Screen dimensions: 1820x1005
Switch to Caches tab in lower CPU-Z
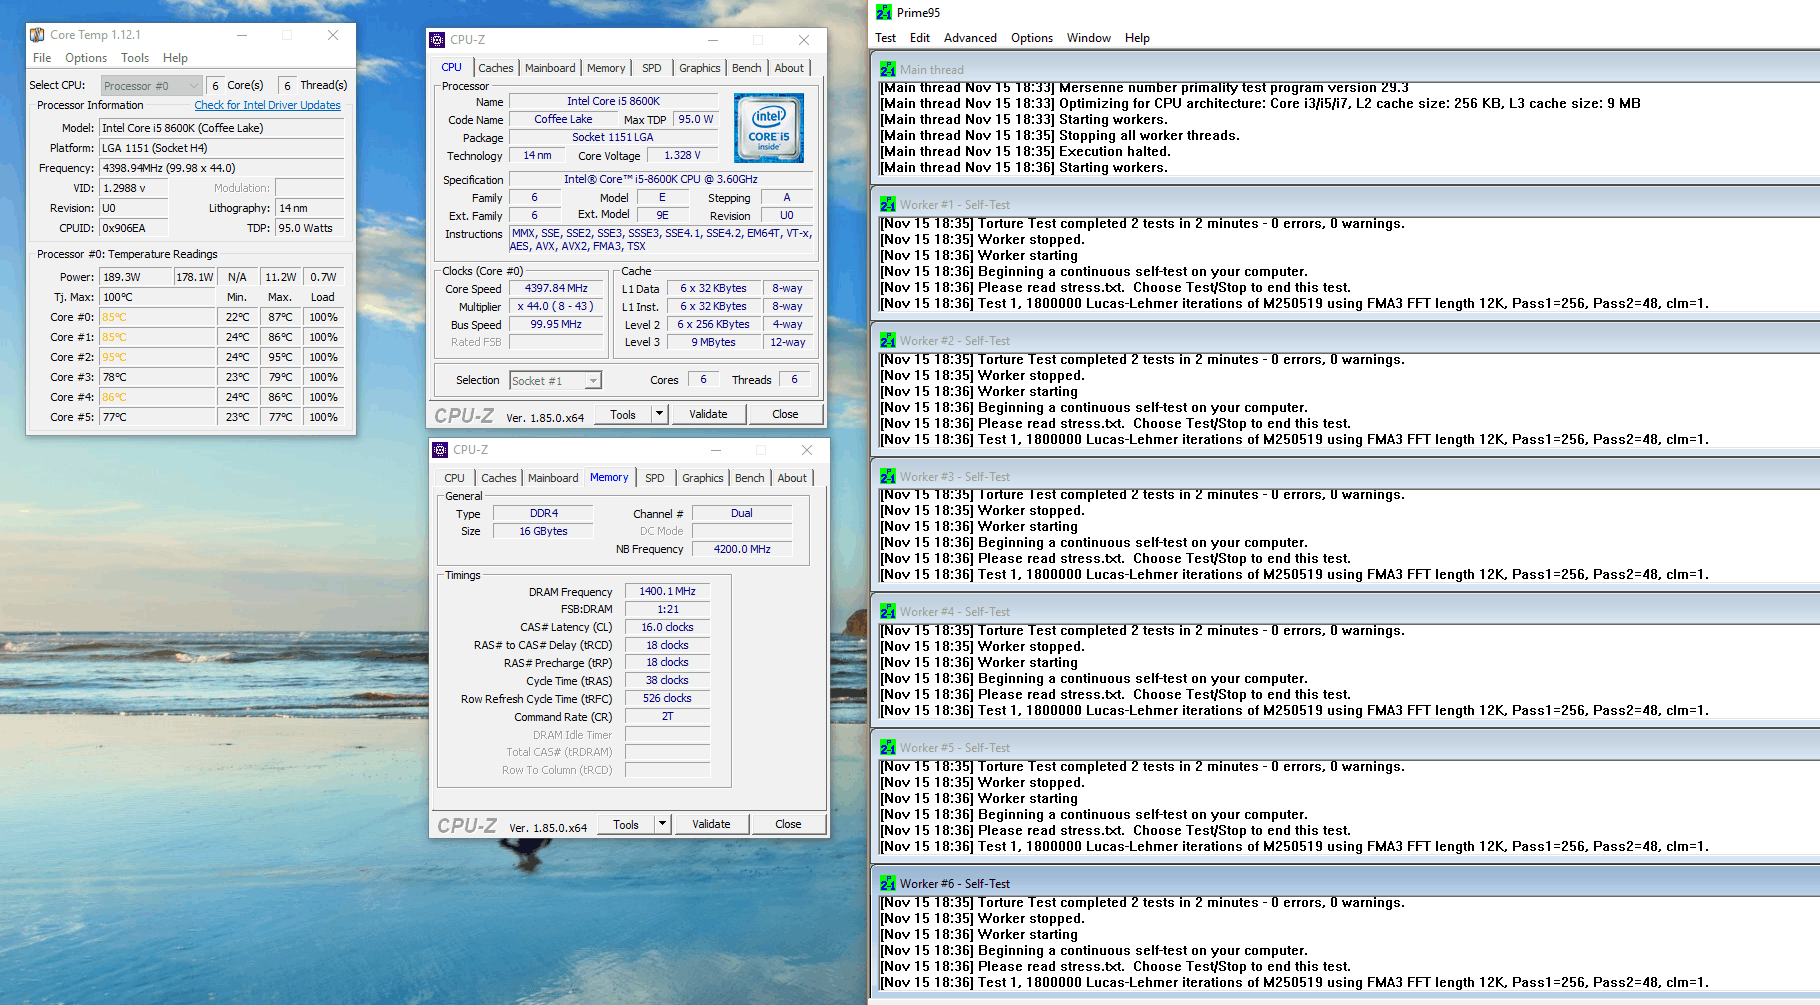[498, 478]
